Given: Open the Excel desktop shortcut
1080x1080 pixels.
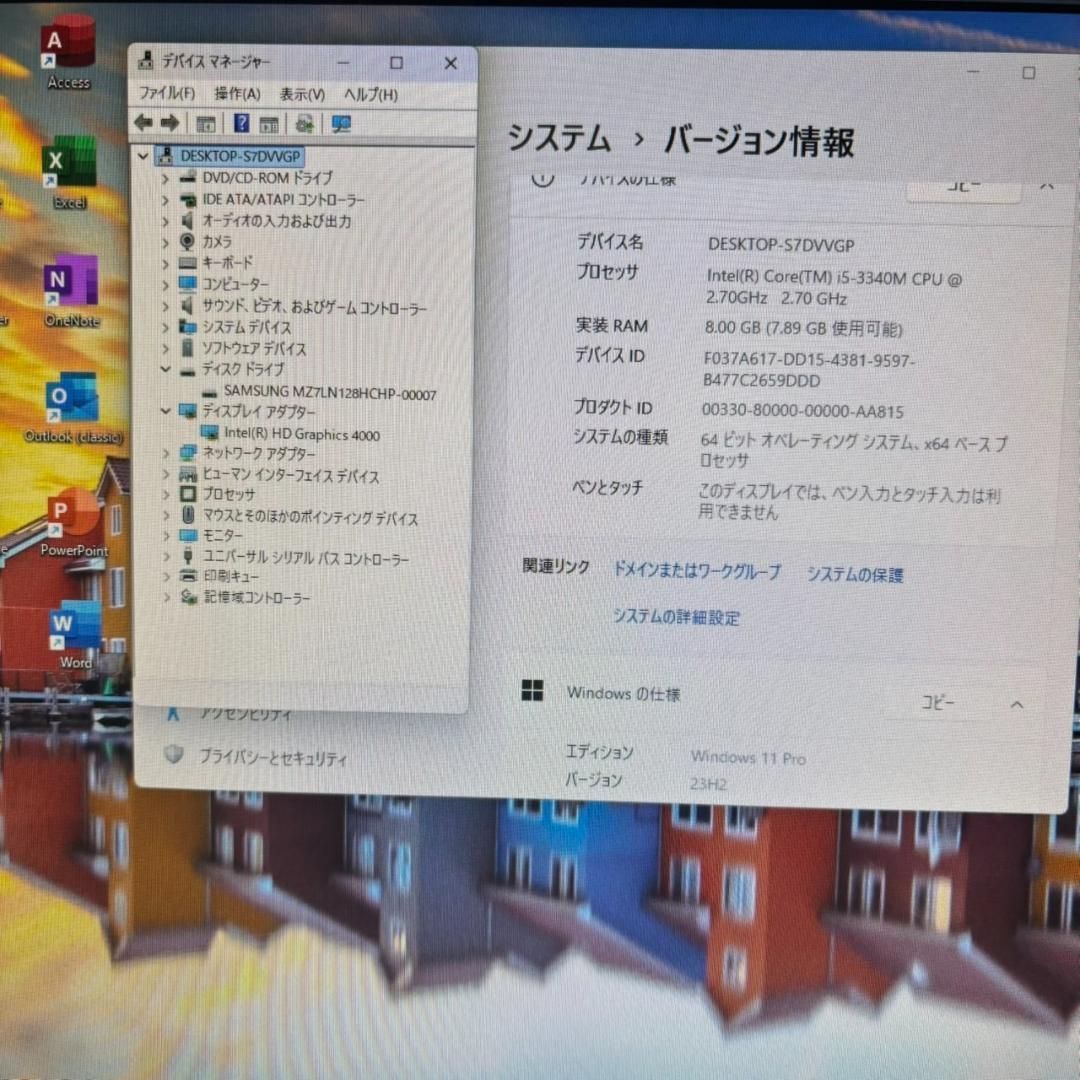Looking at the screenshot, I should [69, 165].
